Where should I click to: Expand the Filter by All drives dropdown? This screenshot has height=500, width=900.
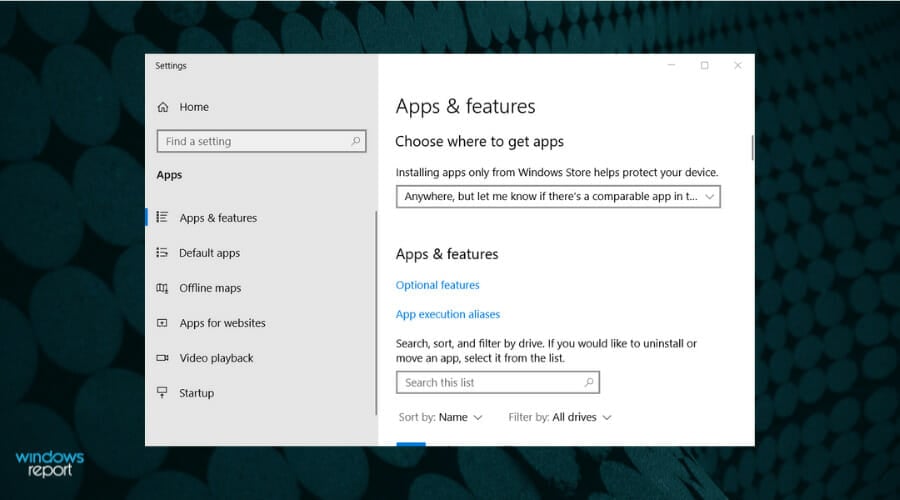(560, 417)
